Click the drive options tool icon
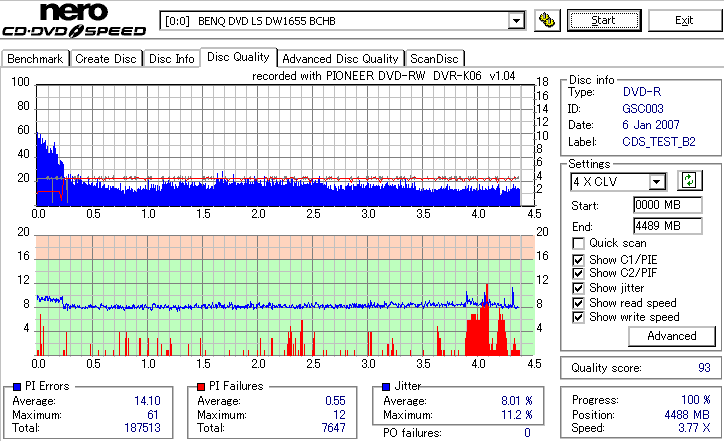This screenshot has width=724, height=441. pos(547,20)
